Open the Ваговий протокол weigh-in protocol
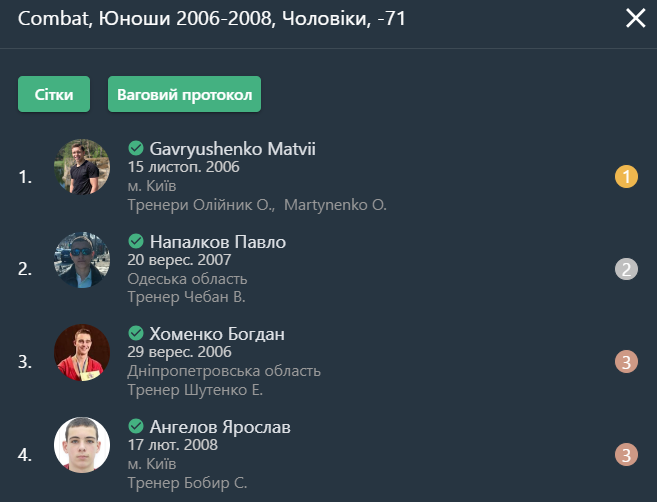 tap(184, 94)
